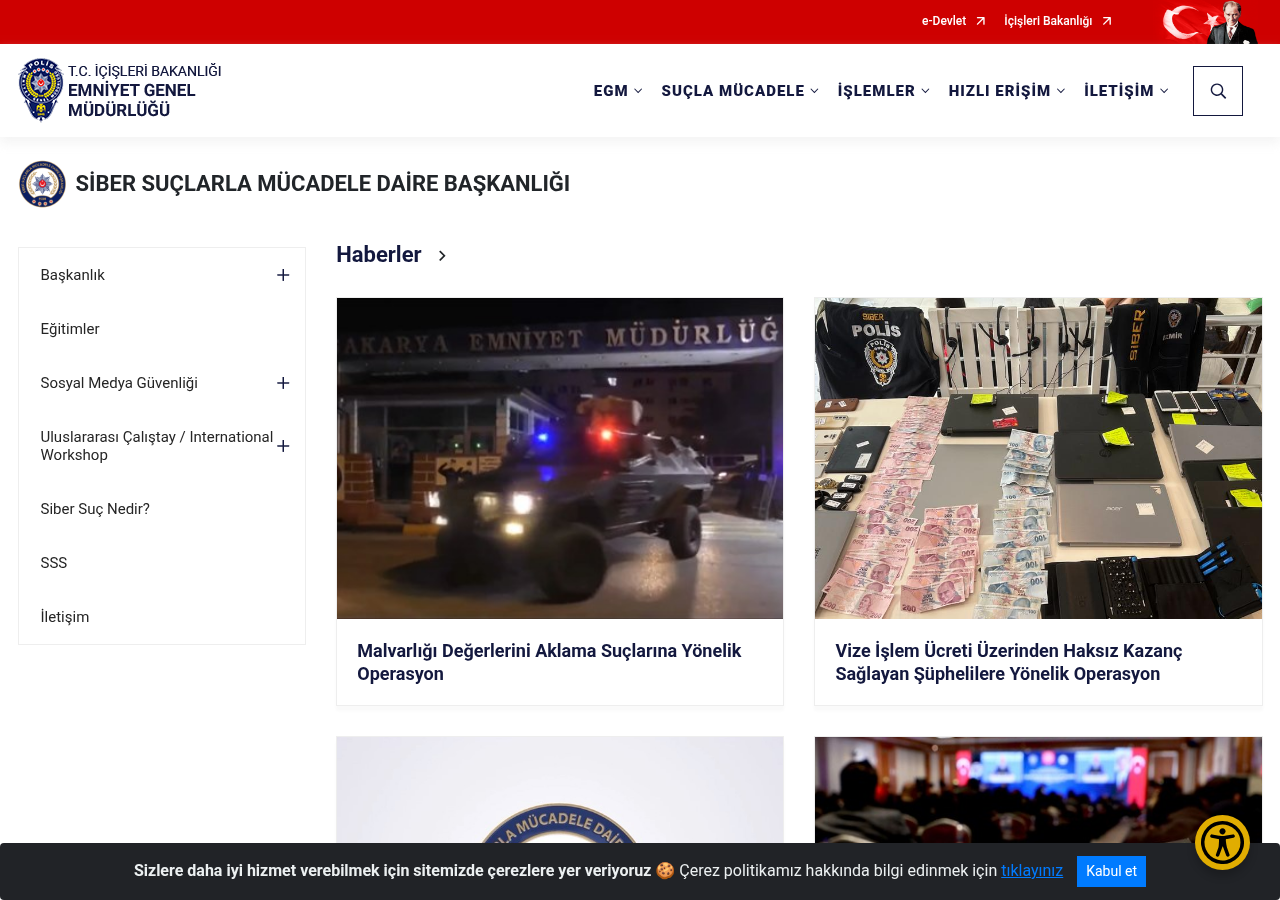Open the HIZLI ERİŞİM dropdown menu
The image size is (1280, 900).
[1007, 91]
